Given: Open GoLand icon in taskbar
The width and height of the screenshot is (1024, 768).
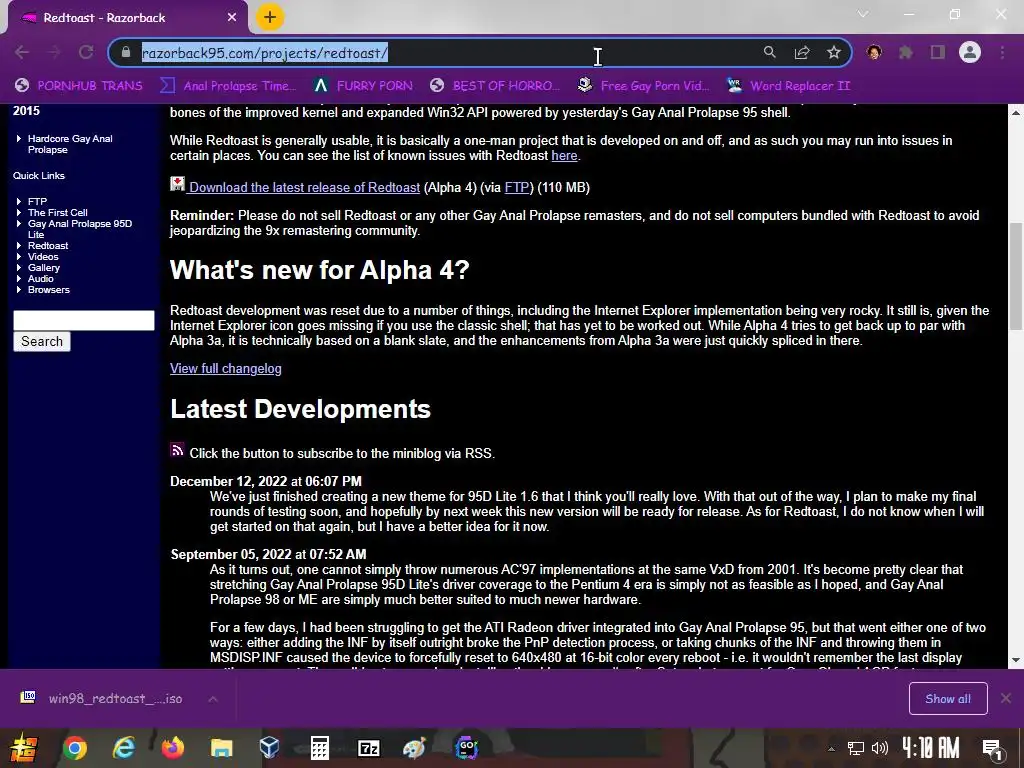Looking at the screenshot, I should pos(466,748).
